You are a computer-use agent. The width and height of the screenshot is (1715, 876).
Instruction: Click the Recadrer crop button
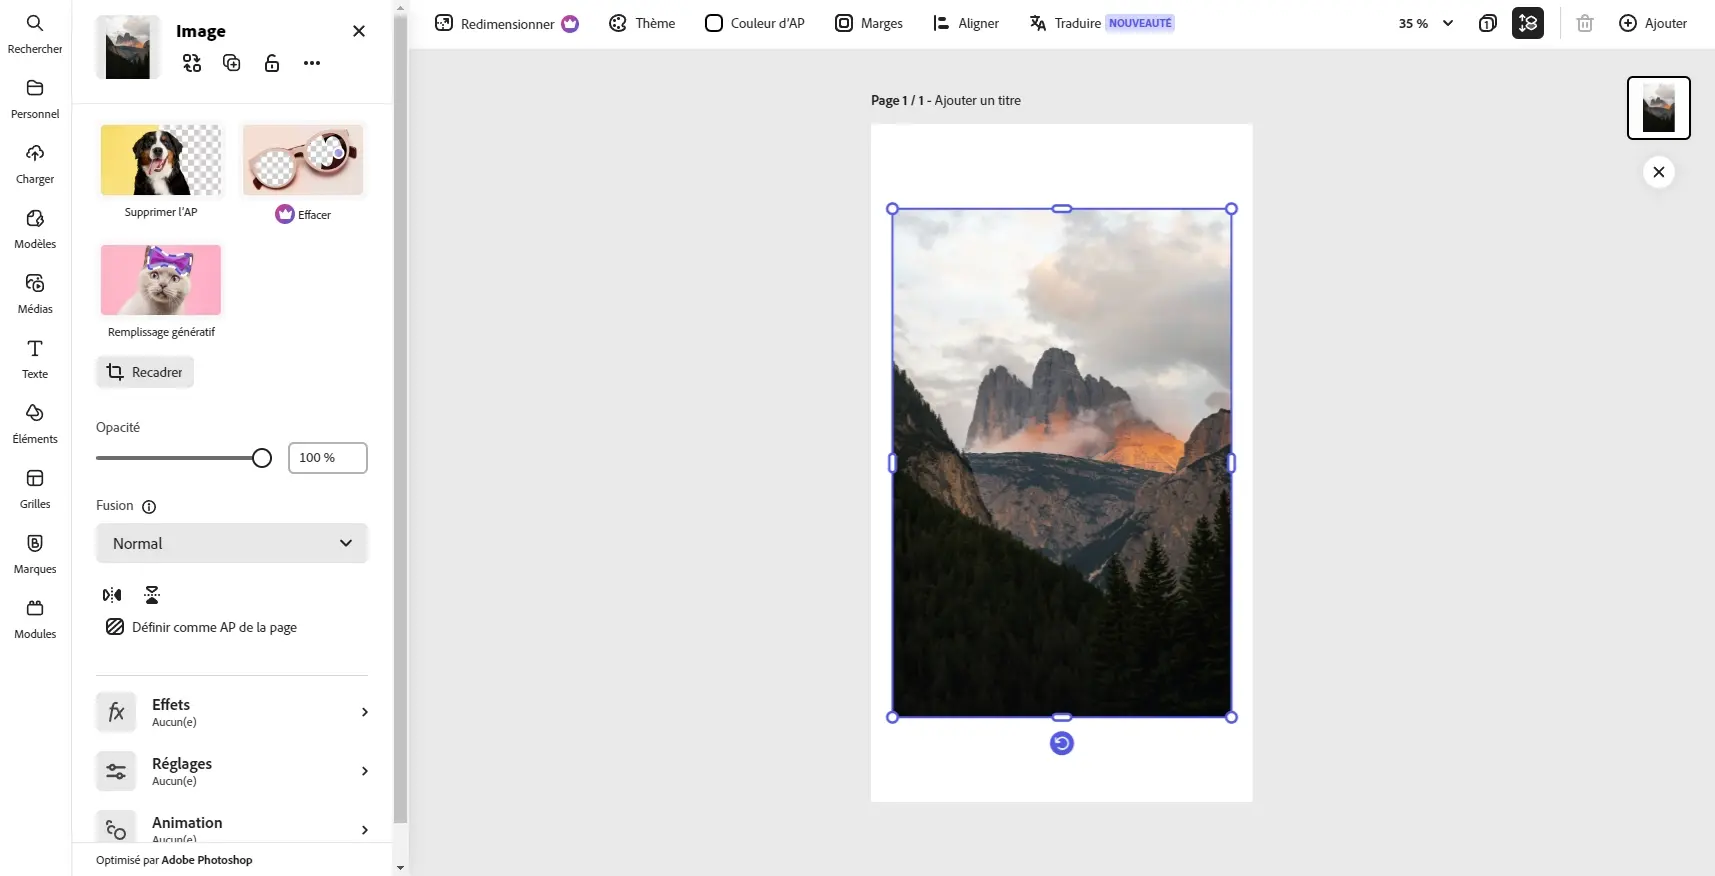pyautogui.click(x=145, y=372)
